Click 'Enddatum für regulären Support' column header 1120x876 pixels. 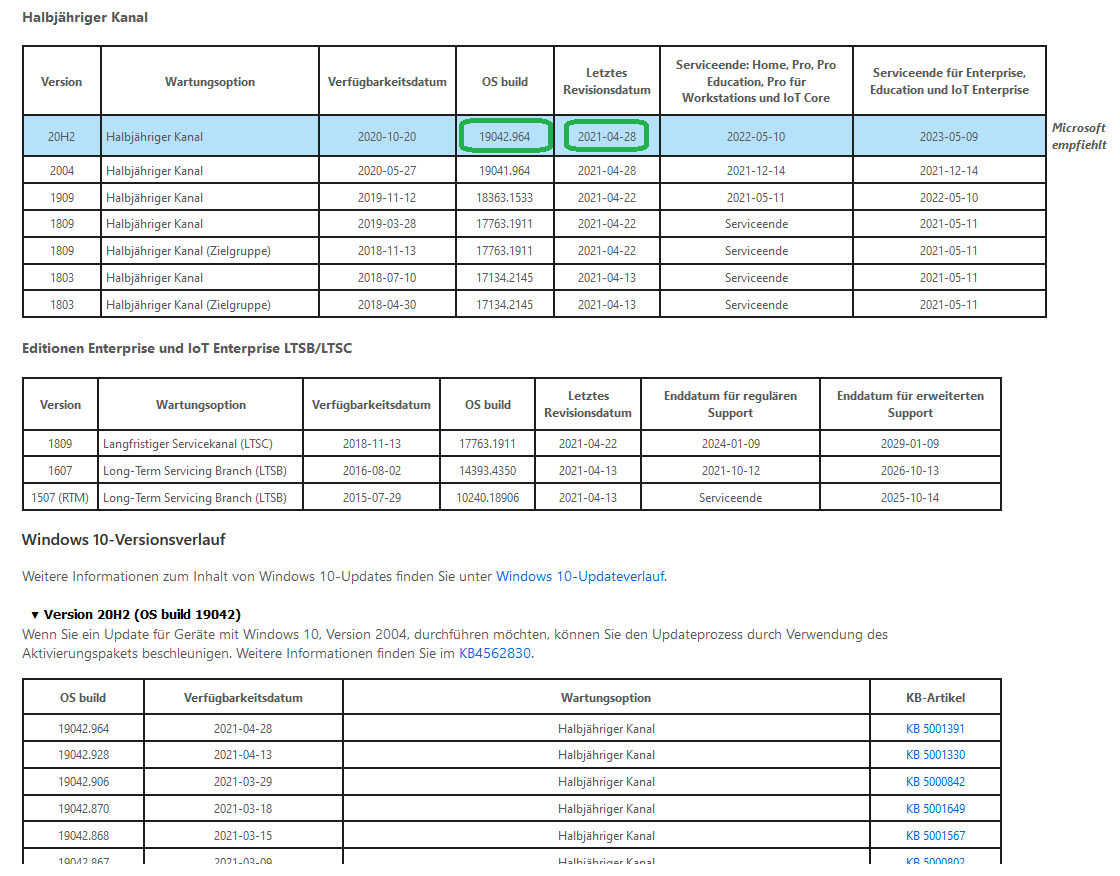click(x=730, y=404)
